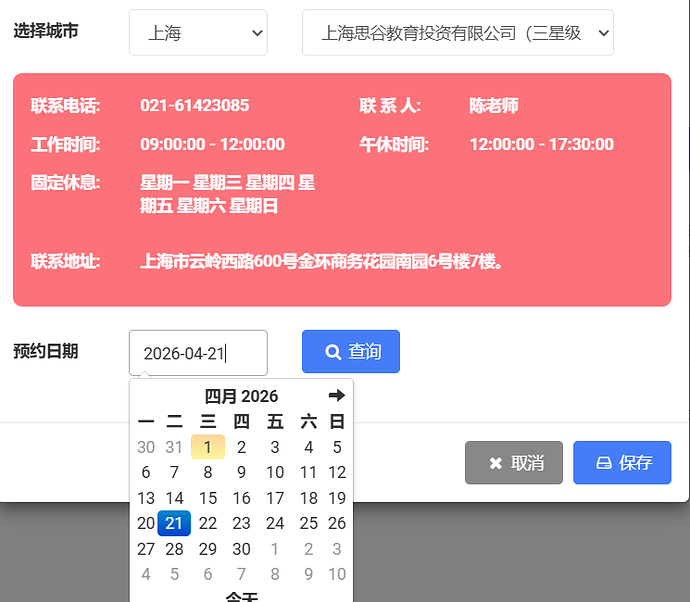Viewport: 690px width, 602px height.
Task: Click the next month arrow in calendar
Action: [x=336, y=396]
